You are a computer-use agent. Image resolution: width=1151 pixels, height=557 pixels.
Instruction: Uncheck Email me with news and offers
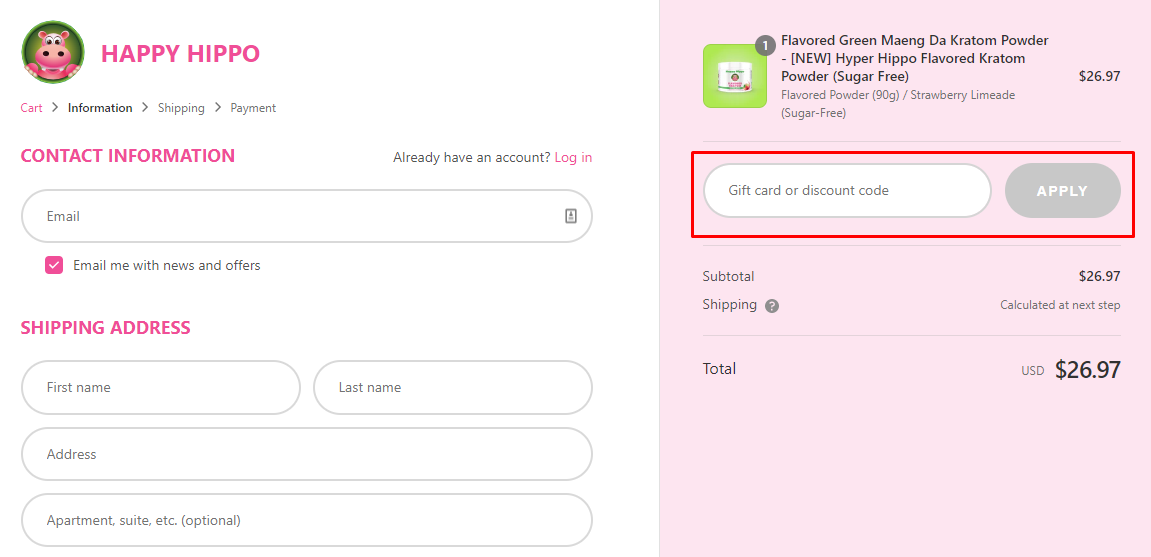click(x=54, y=265)
